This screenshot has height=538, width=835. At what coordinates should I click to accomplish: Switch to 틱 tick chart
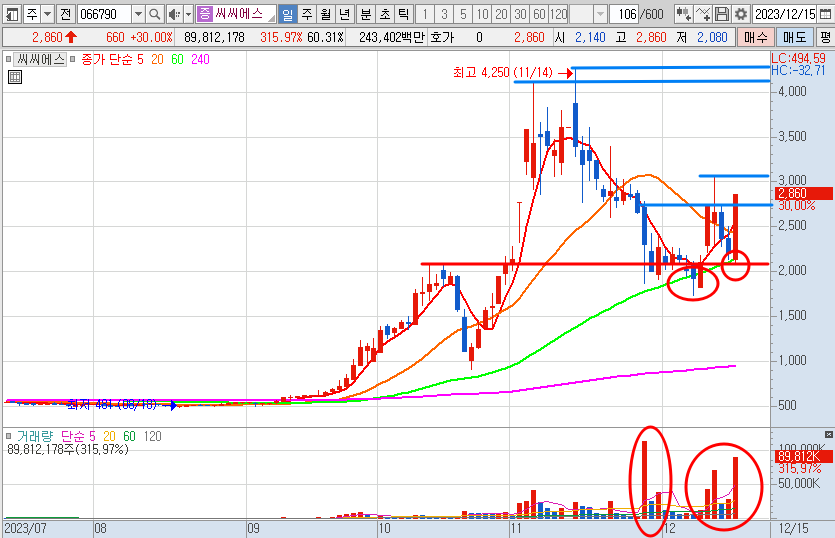click(404, 14)
